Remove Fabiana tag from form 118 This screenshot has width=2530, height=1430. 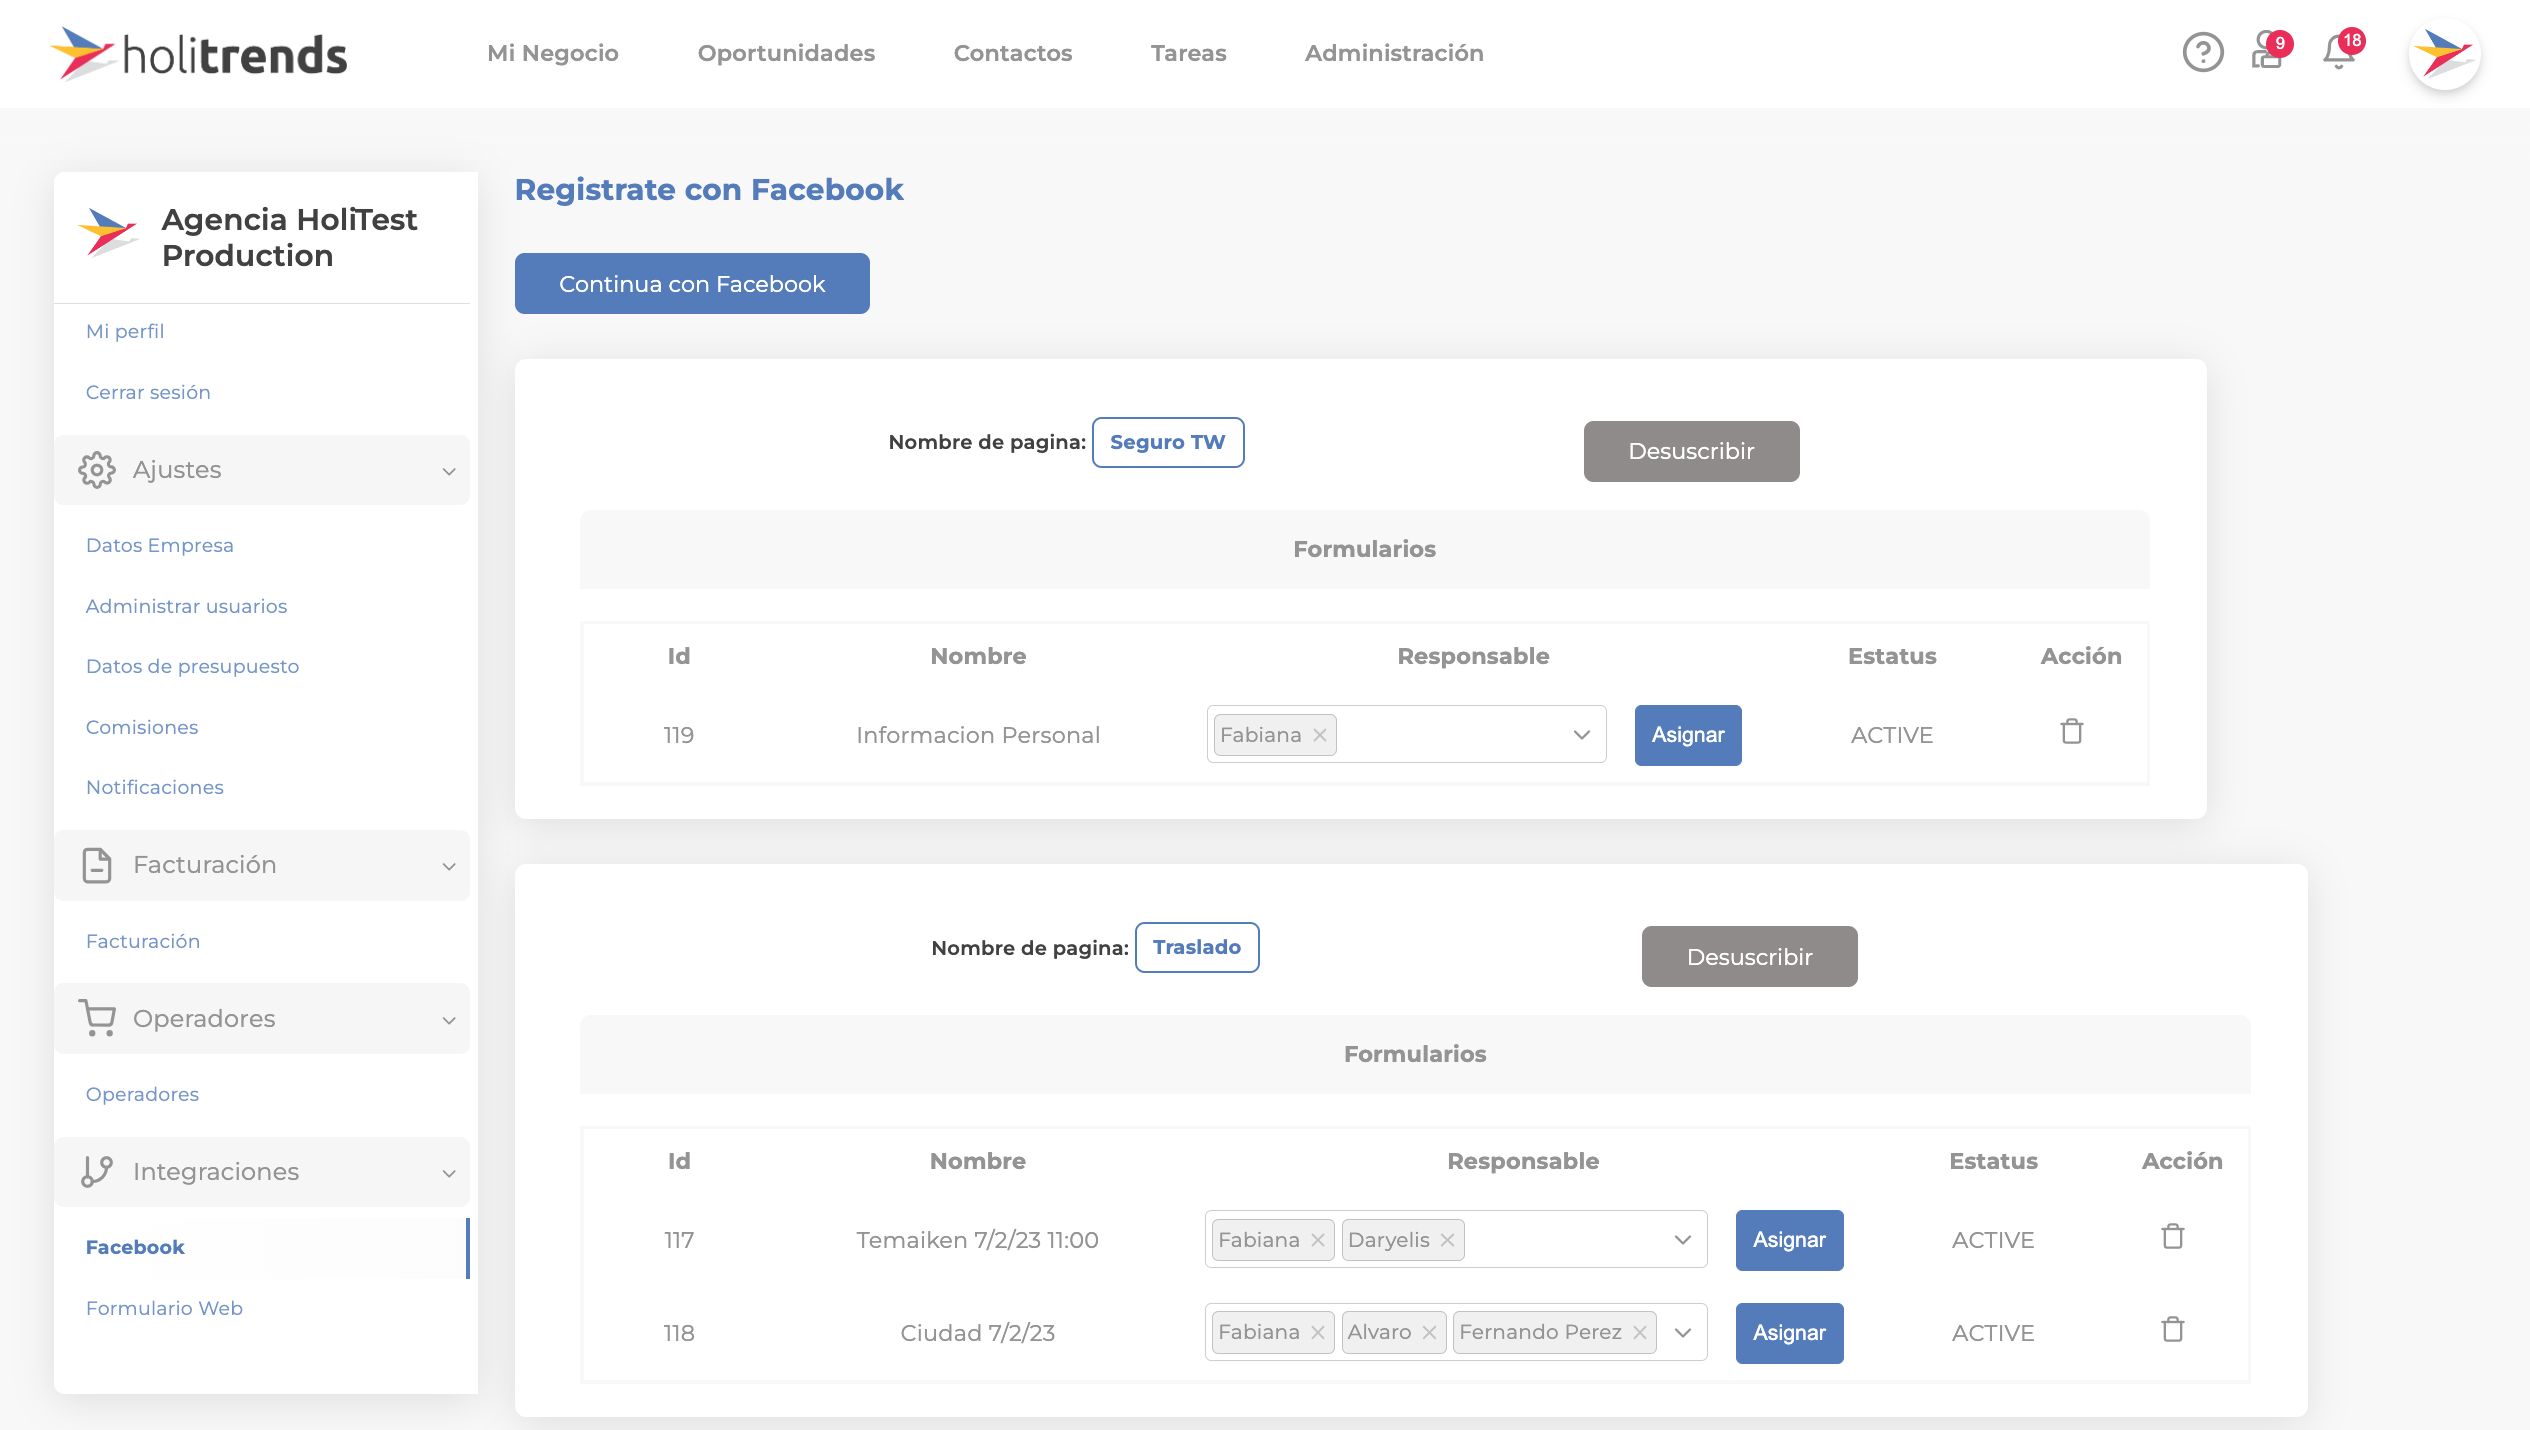tap(1318, 1333)
